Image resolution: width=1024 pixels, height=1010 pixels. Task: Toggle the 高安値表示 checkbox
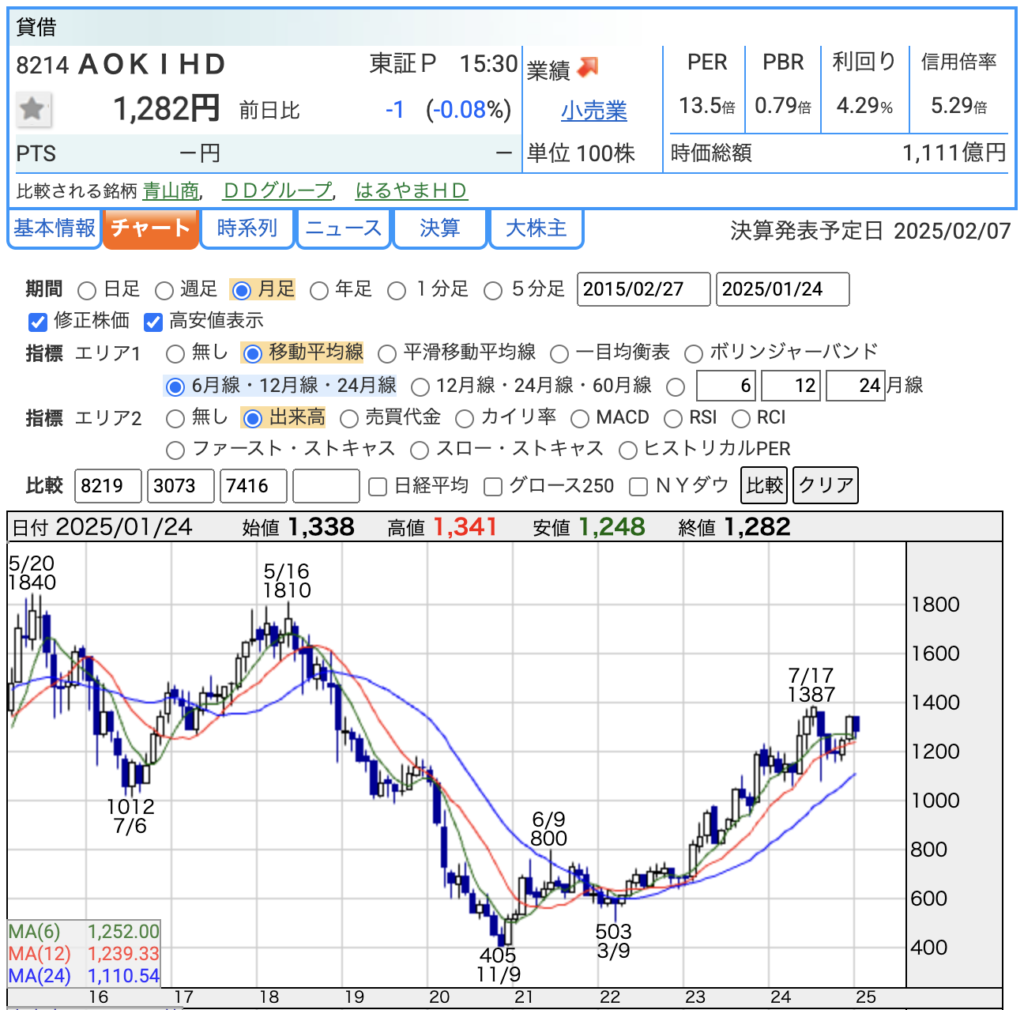[x=153, y=322]
